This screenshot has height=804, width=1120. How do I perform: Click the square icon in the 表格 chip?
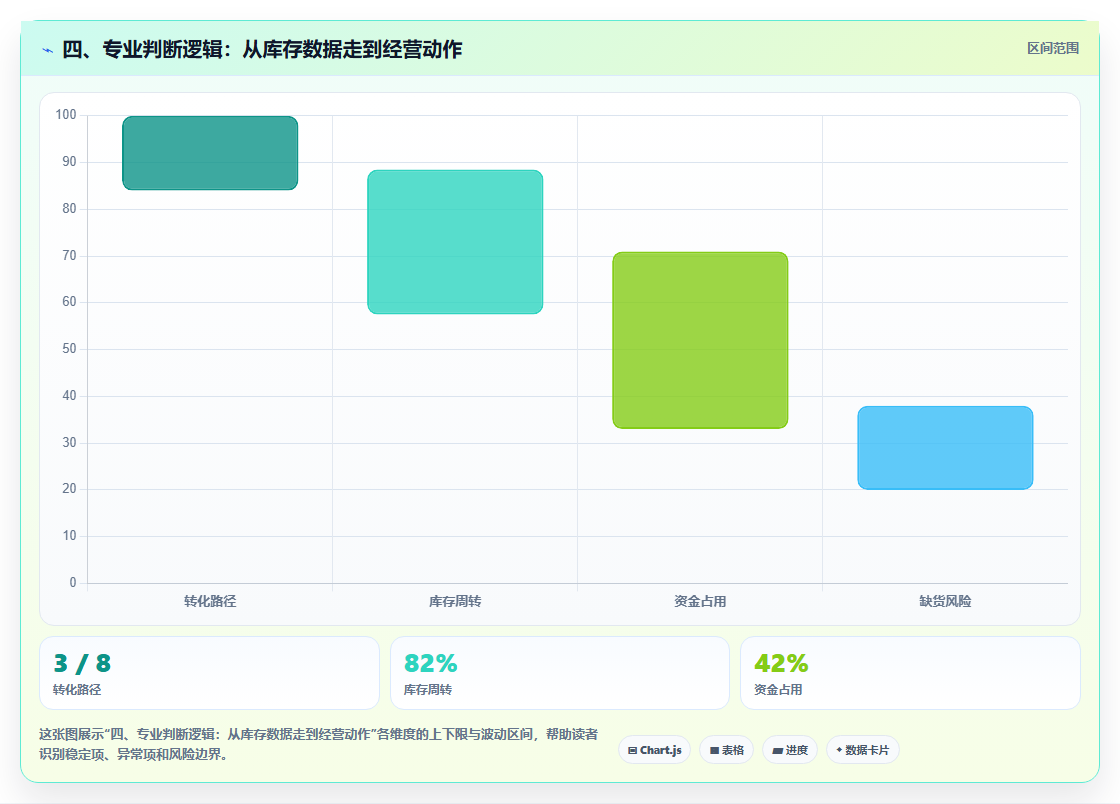pyautogui.click(x=714, y=750)
